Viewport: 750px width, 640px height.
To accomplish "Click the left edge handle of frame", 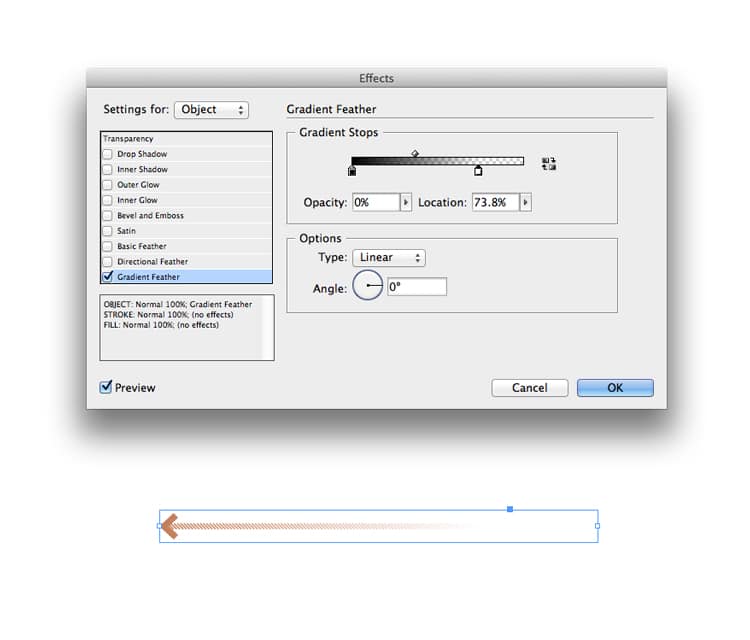I will (x=159, y=526).
